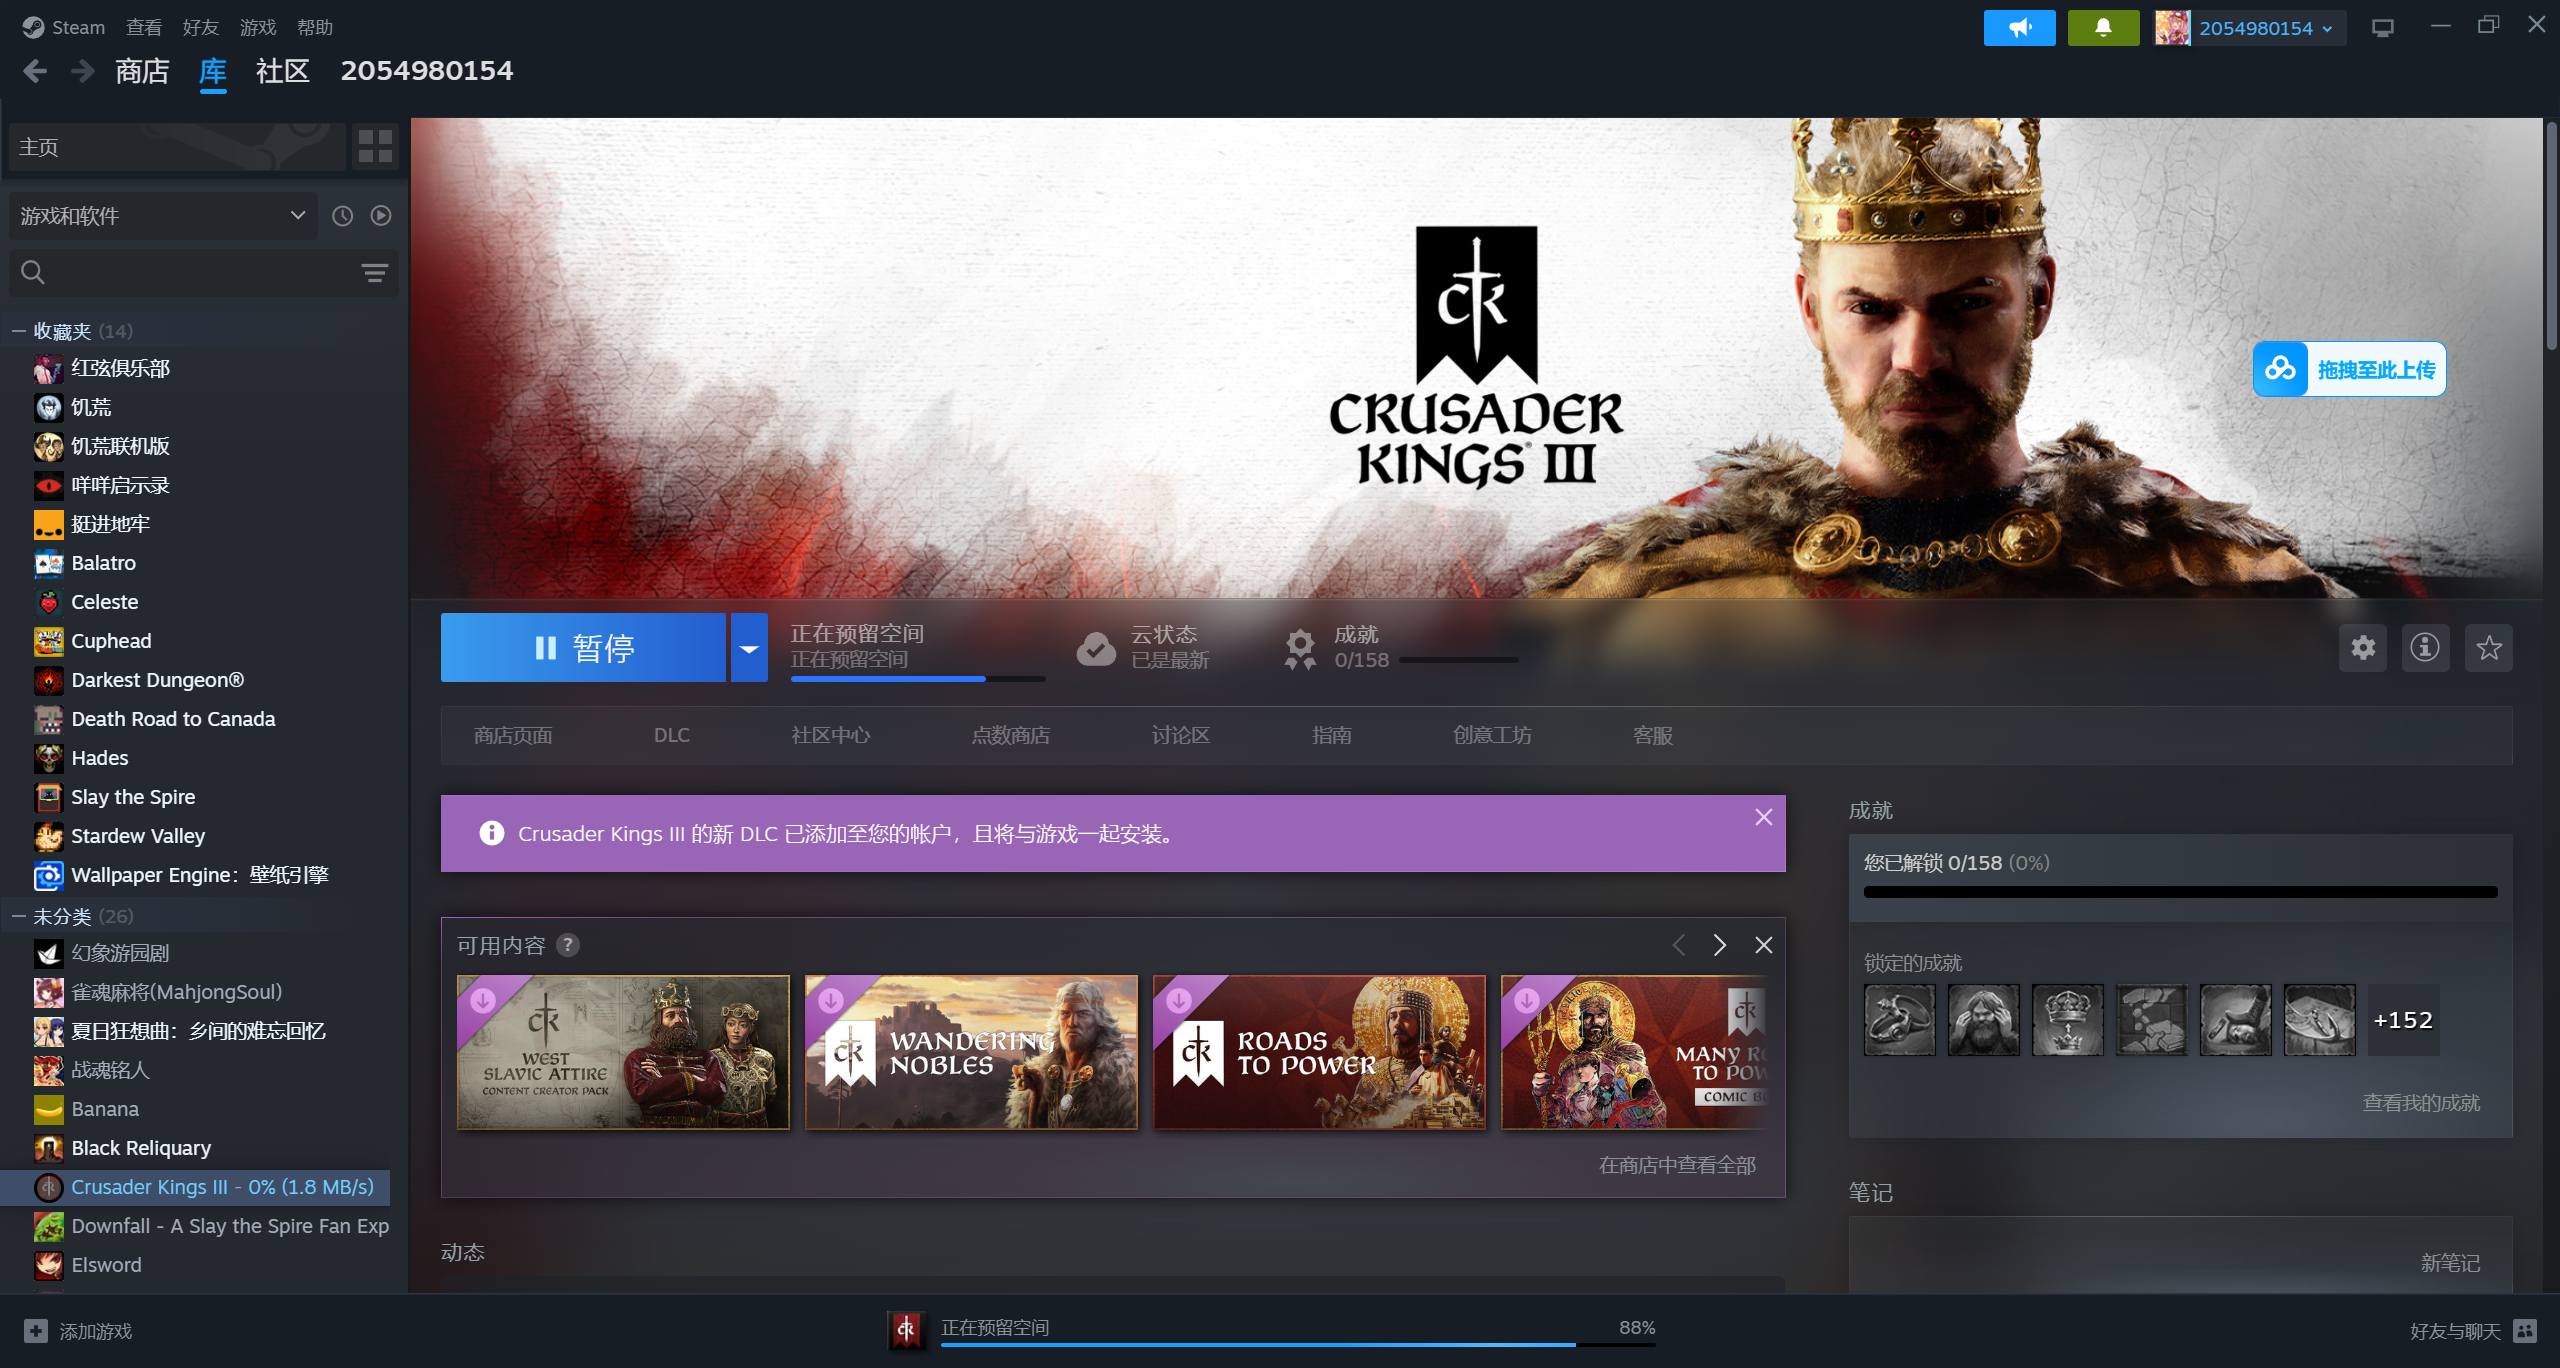2560x1368 pixels.
Task: Go back with the left arrow
Action: tap(35, 71)
